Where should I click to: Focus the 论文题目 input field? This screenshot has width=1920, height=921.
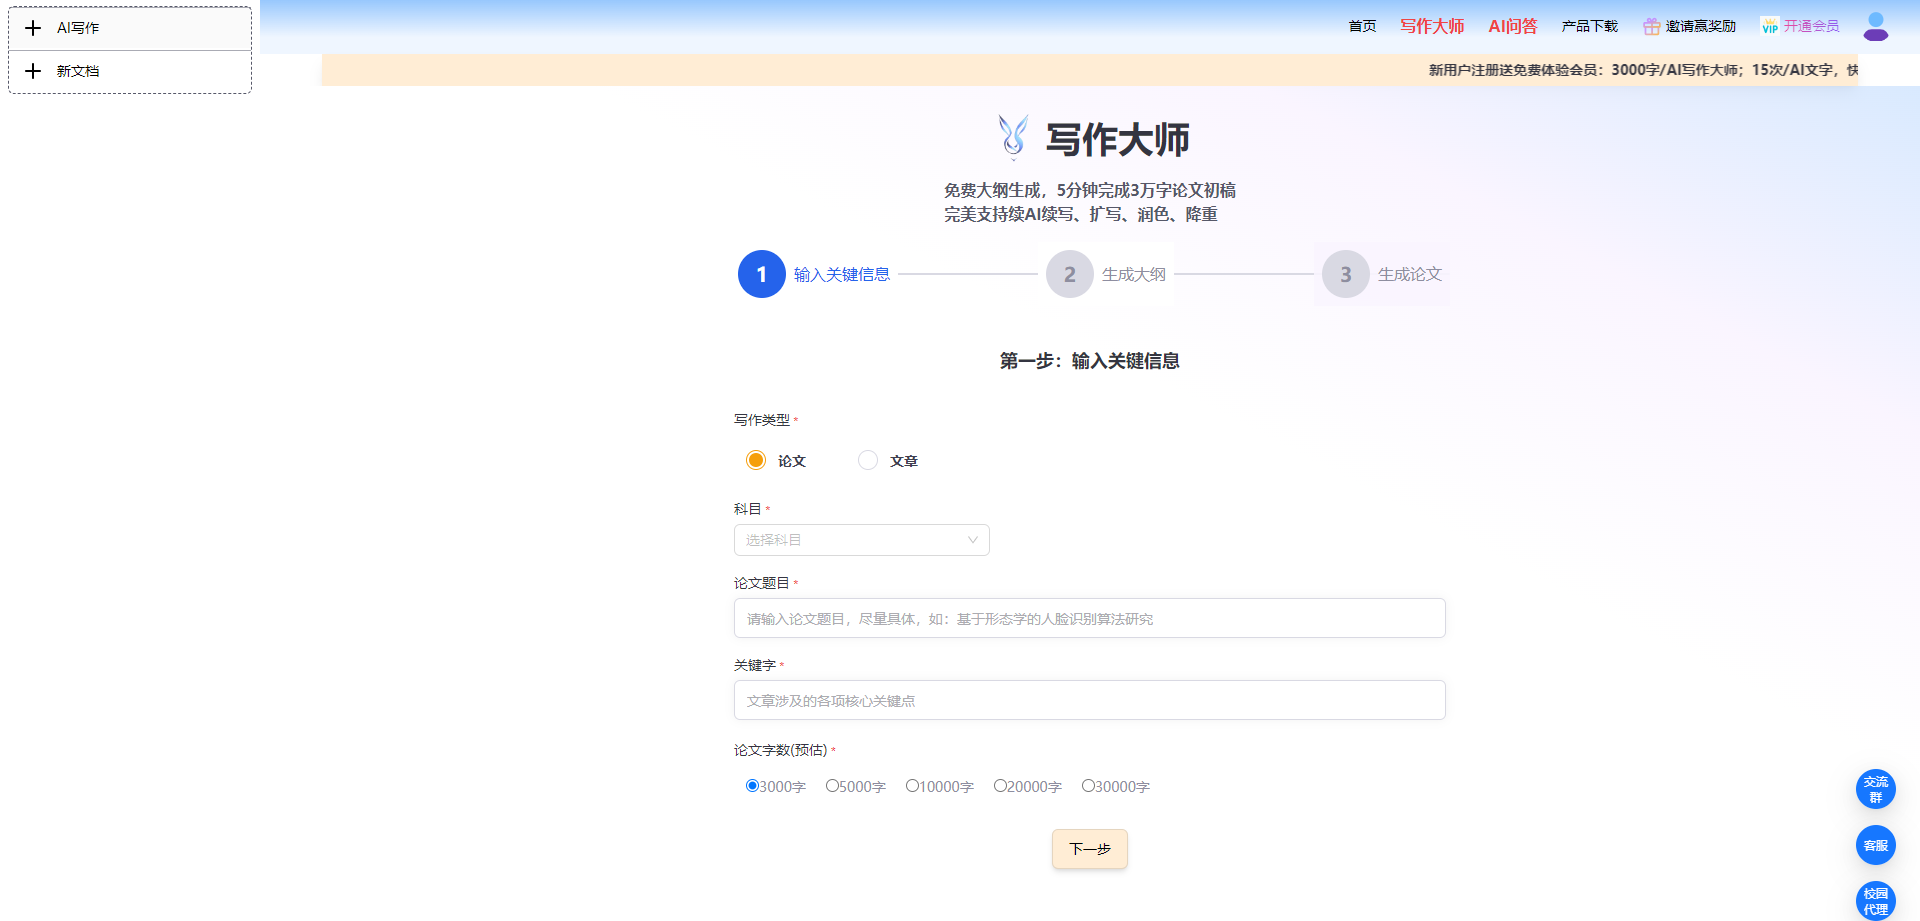click(x=1089, y=618)
